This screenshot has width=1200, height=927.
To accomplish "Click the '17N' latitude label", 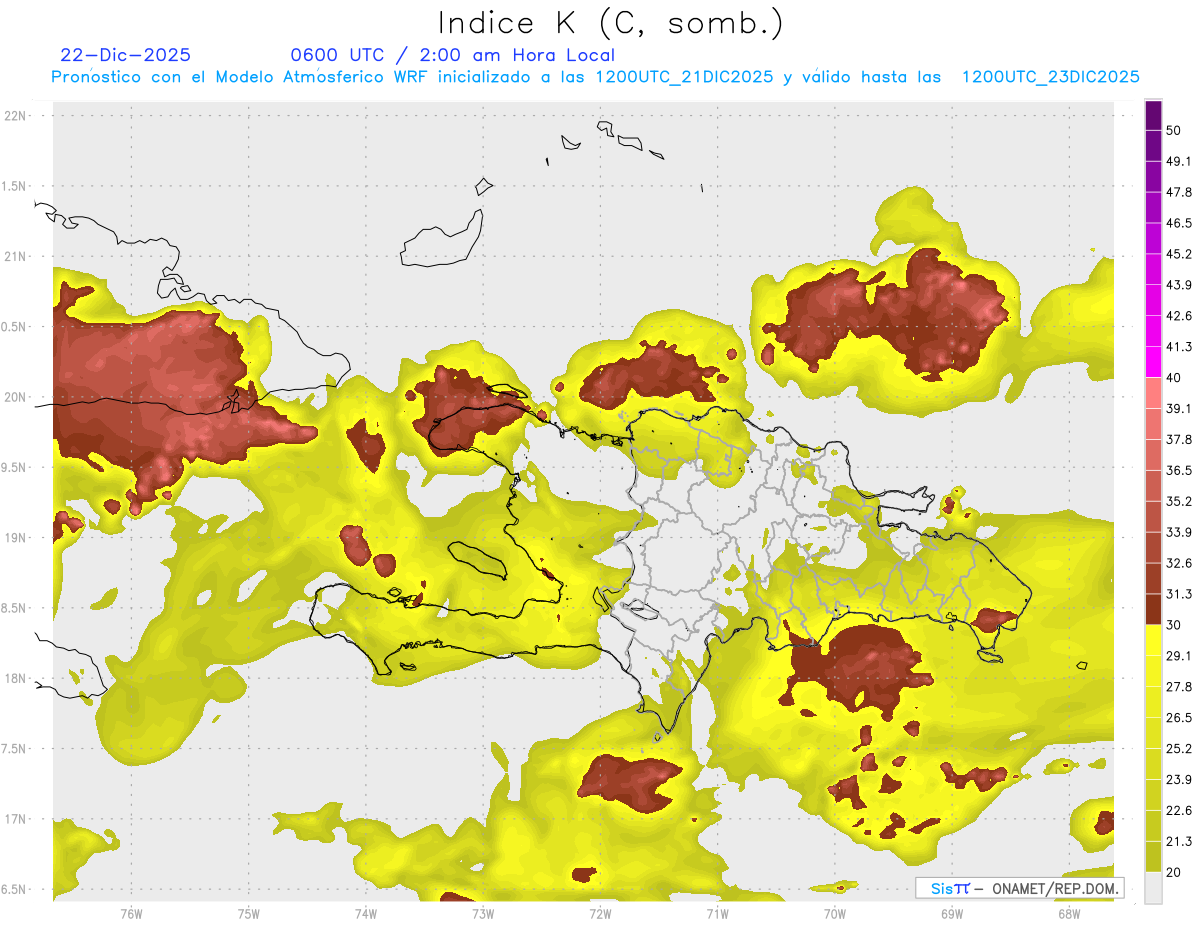I will coord(15,819).
